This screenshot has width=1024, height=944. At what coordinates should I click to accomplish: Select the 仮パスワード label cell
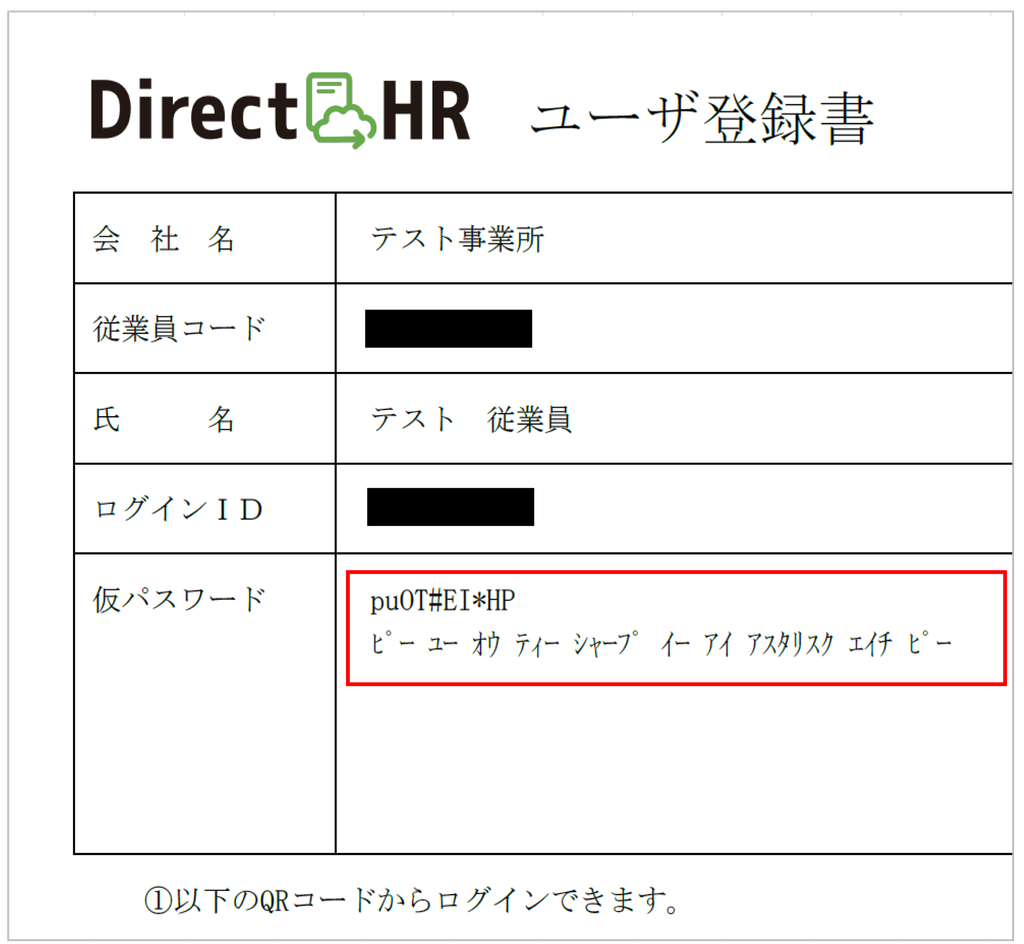click(204, 703)
